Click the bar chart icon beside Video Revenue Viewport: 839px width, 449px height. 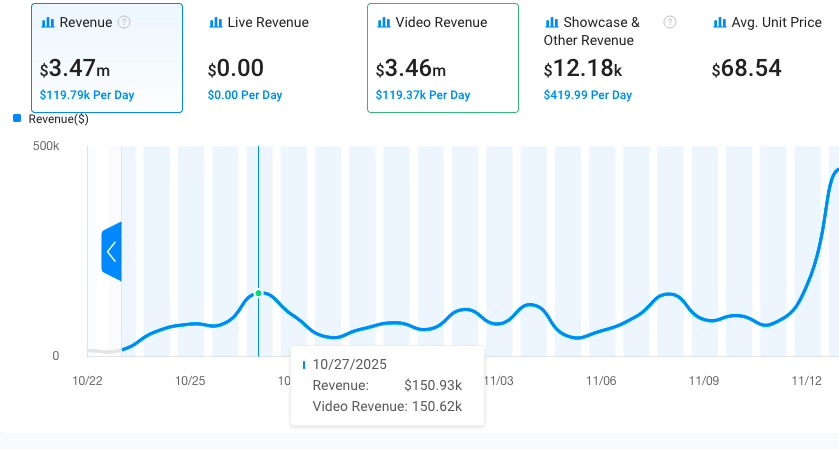click(x=384, y=22)
